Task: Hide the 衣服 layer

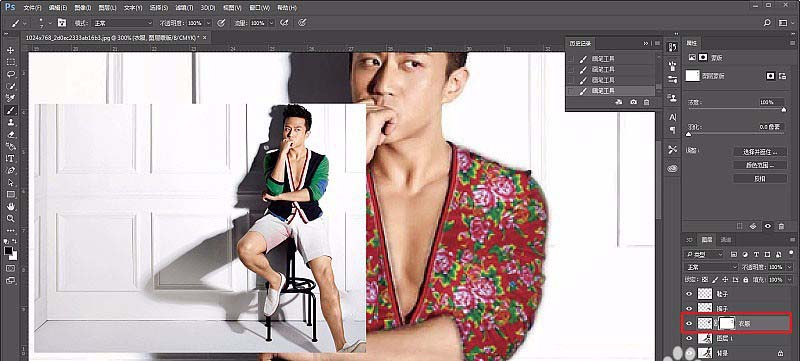Action: pos(690,323)
